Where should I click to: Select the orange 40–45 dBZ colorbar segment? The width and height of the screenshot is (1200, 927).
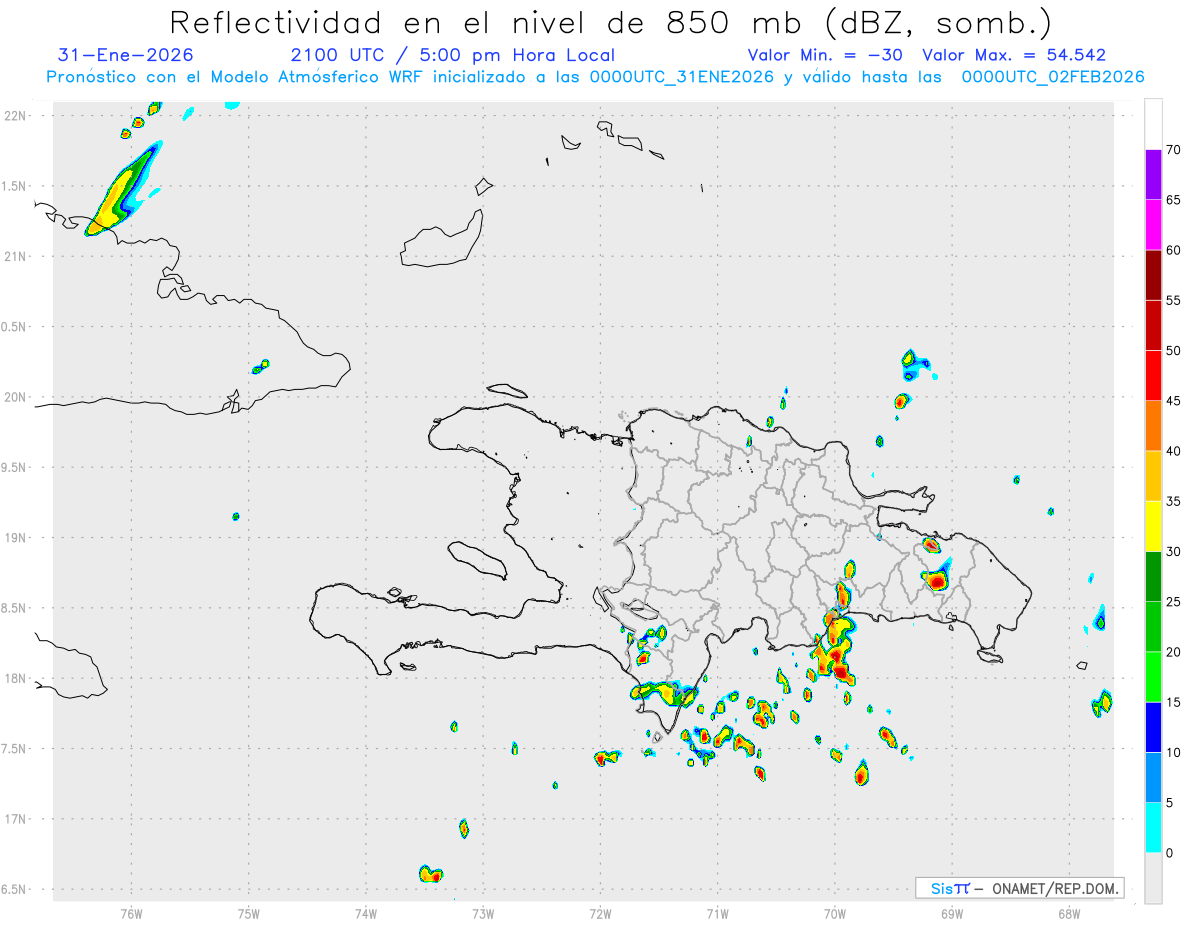(1153, 426)
